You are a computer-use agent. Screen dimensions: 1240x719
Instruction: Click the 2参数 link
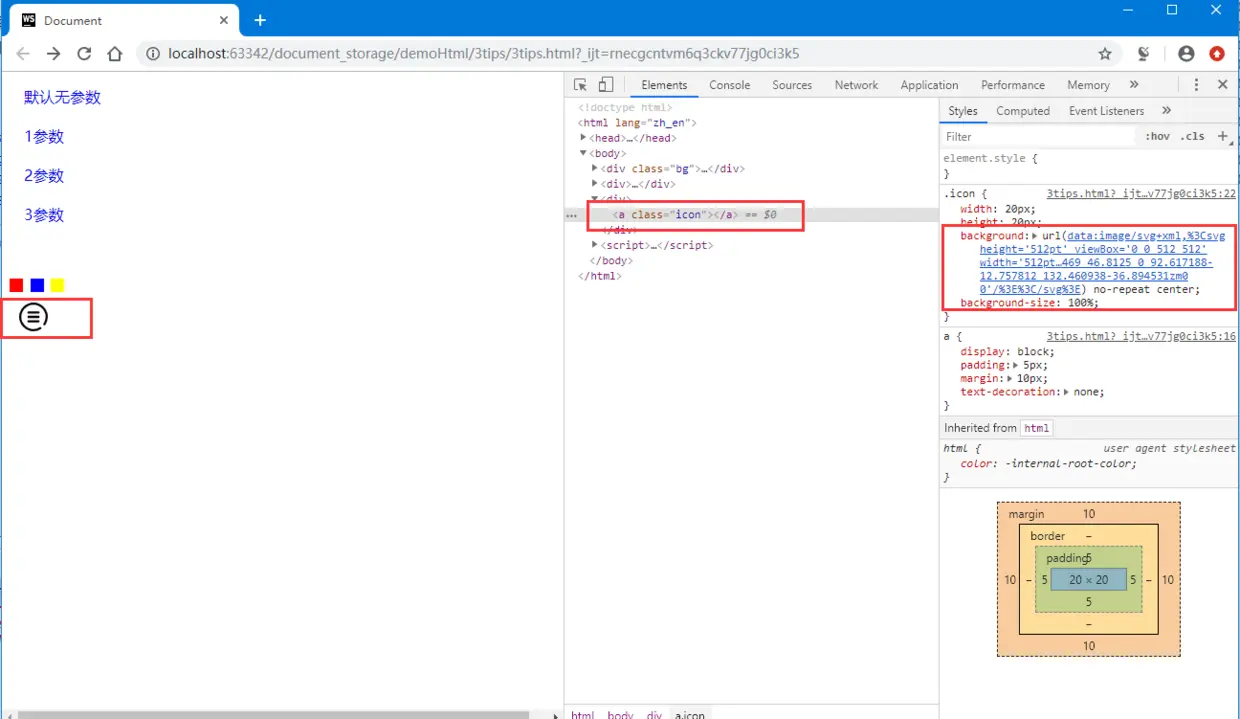pos(44,175)
